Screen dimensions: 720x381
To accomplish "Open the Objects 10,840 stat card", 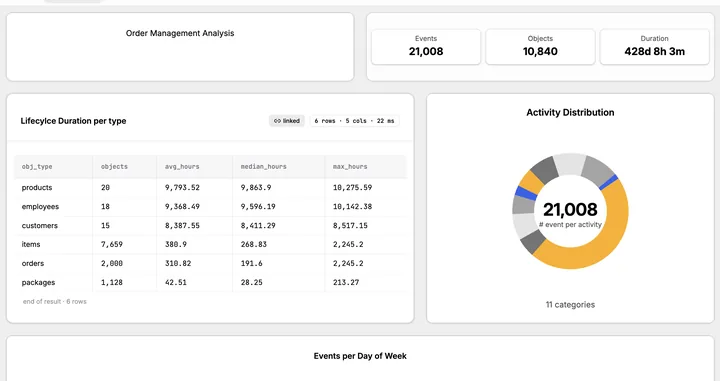I will pyautogui.click(x=540, y=47).
